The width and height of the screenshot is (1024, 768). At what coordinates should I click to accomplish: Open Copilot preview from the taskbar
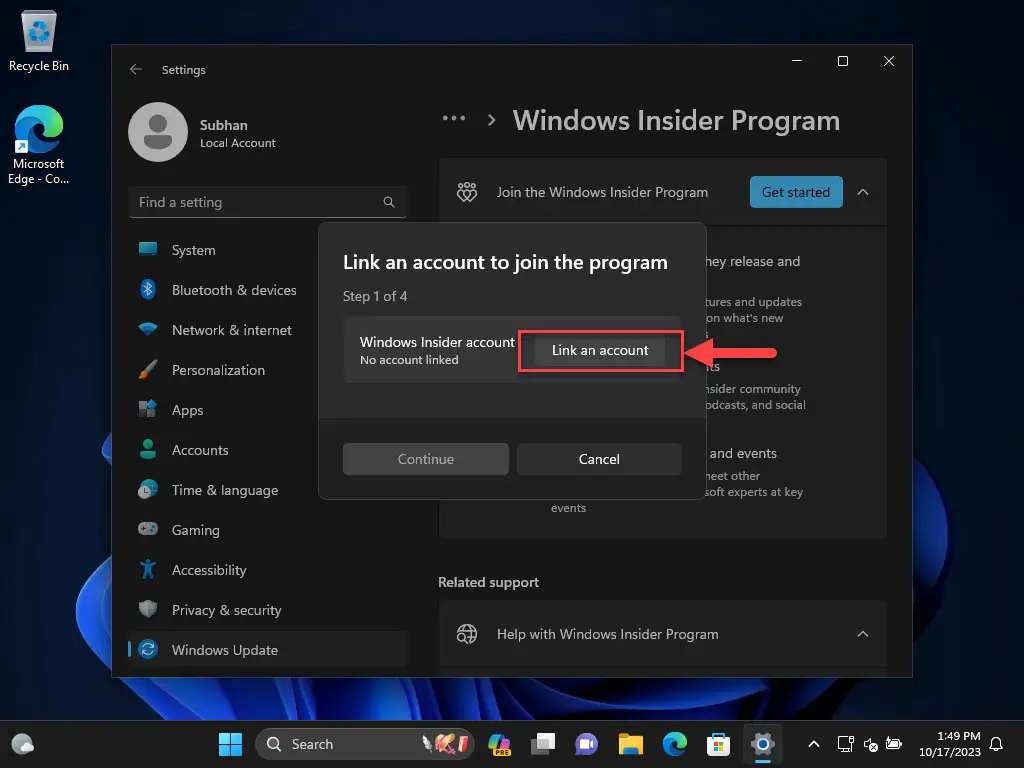click(500, 744)
